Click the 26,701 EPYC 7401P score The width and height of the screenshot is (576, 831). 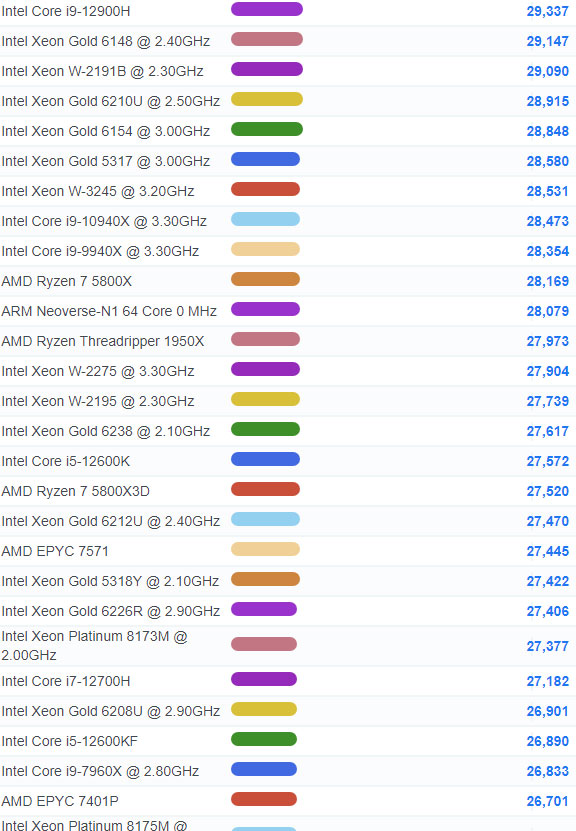(x=547, y=801)
